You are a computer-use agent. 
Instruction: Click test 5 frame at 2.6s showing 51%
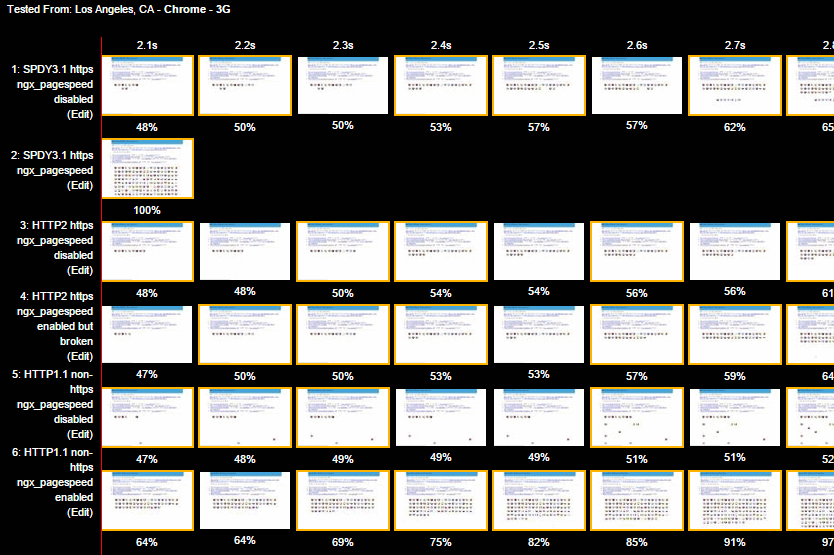tap(637, 417)
